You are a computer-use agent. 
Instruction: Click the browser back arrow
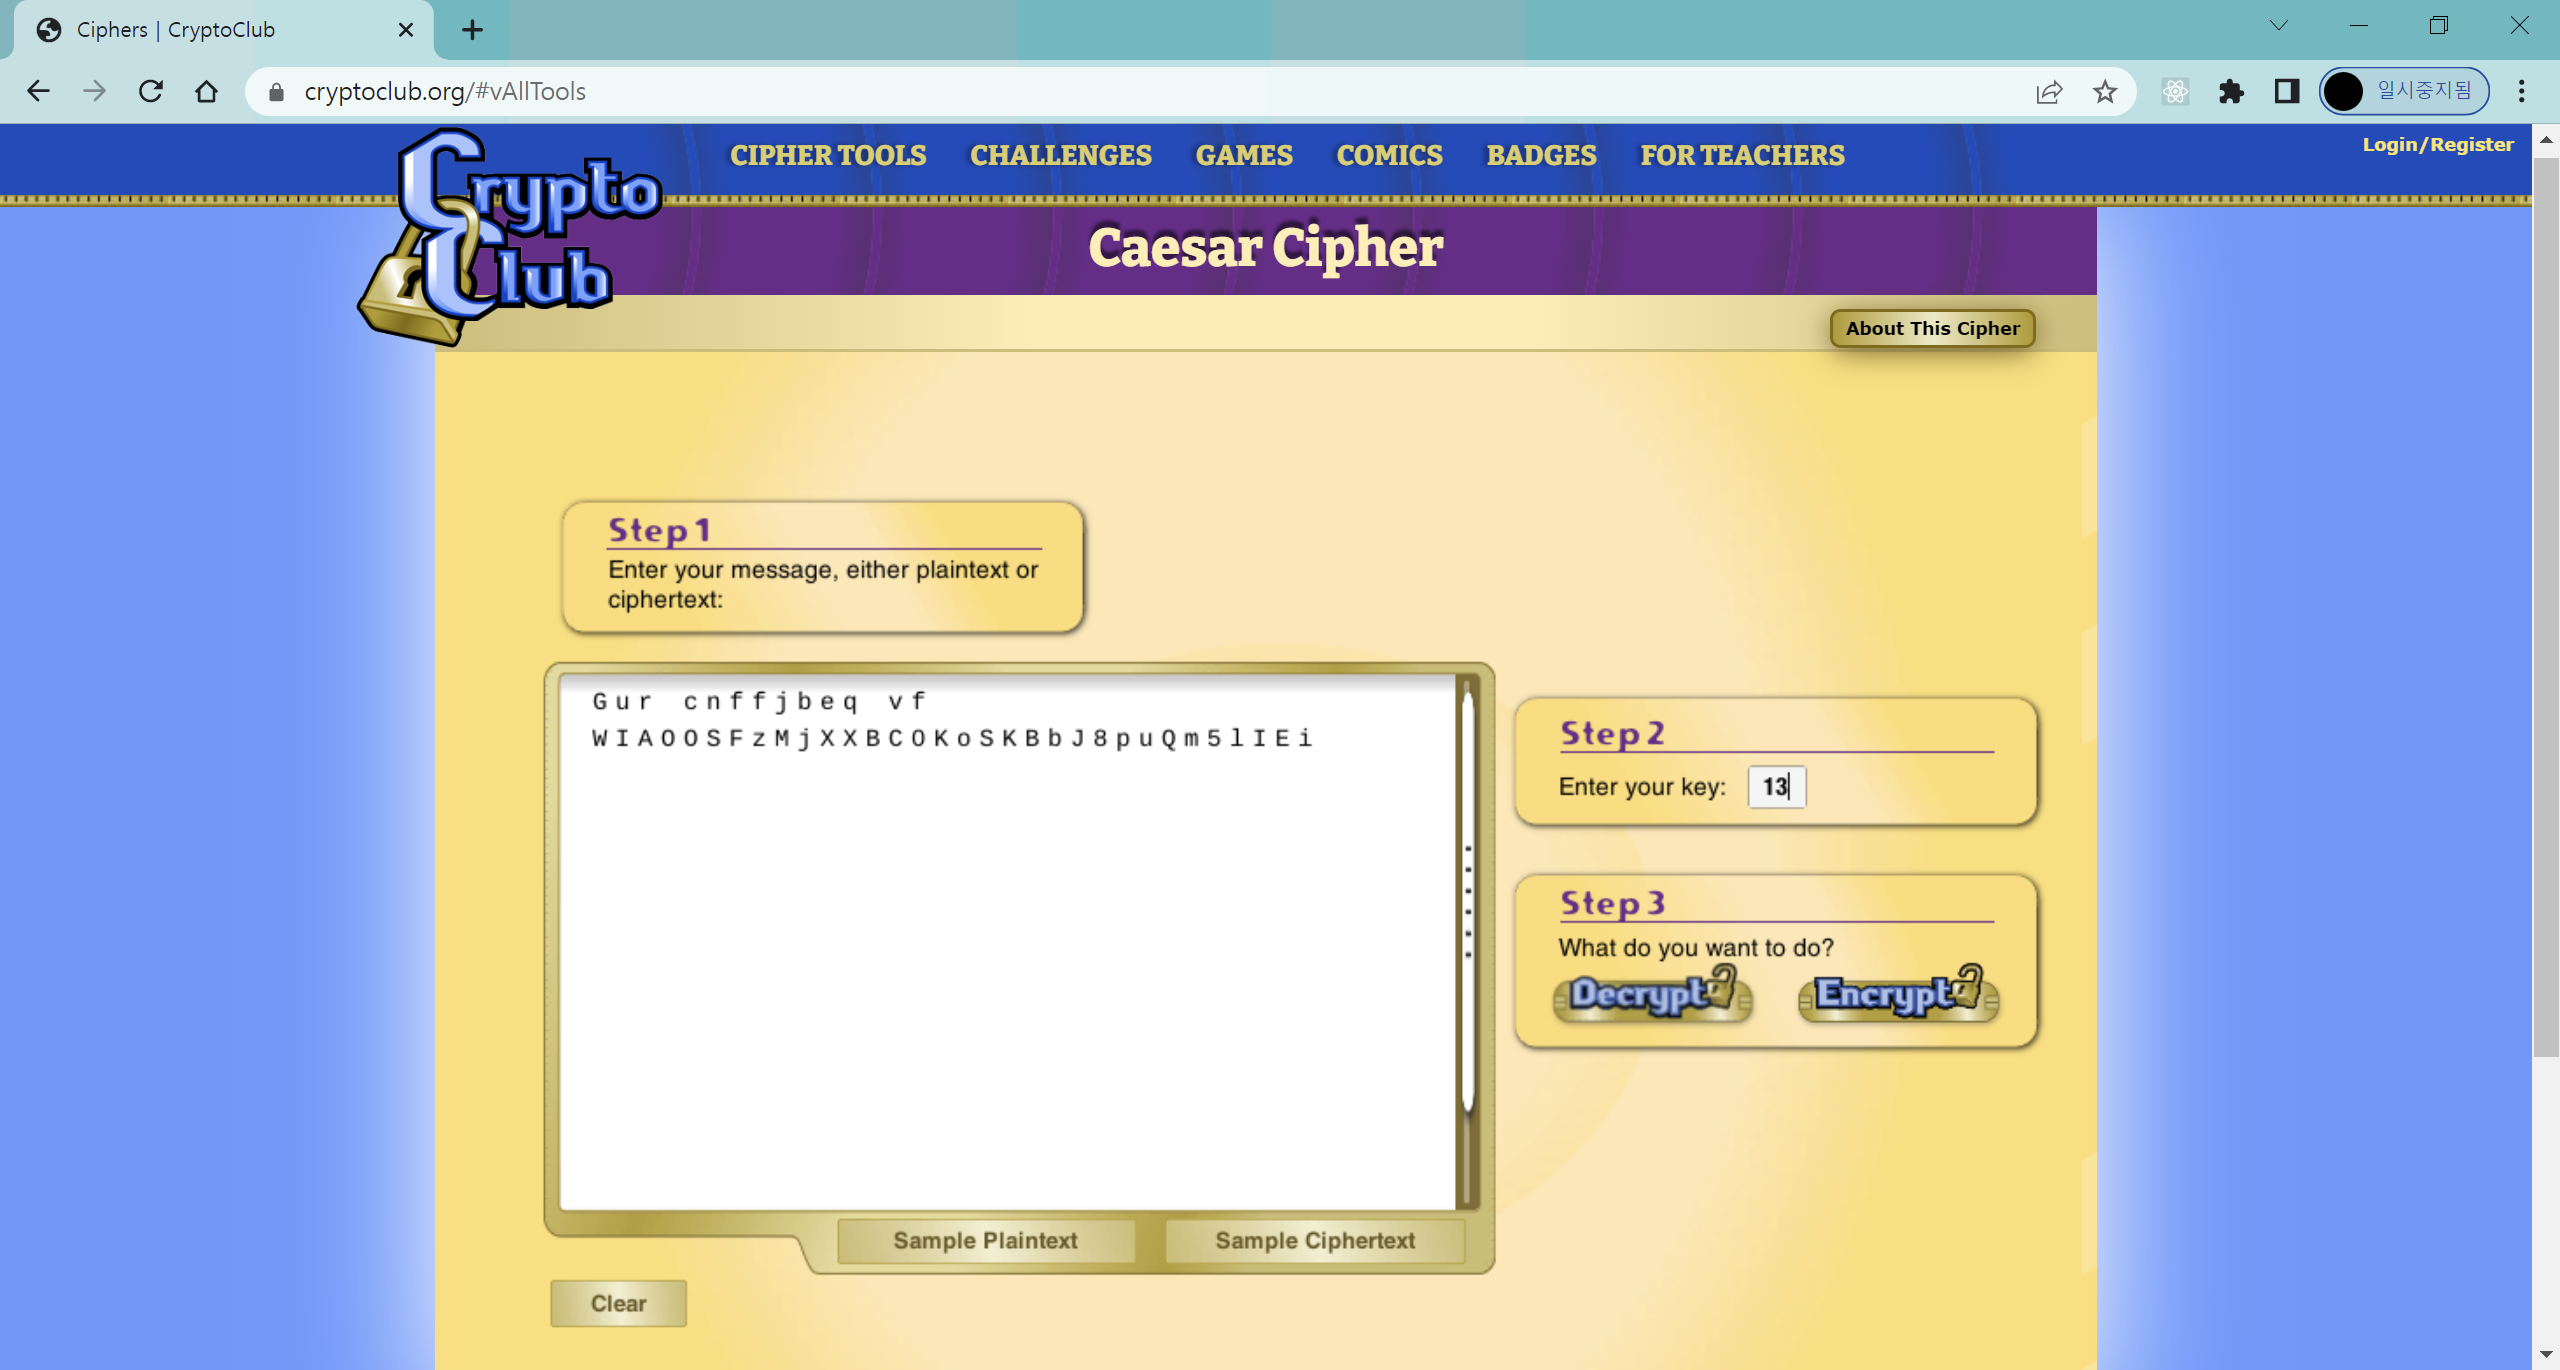coord(38,91)
